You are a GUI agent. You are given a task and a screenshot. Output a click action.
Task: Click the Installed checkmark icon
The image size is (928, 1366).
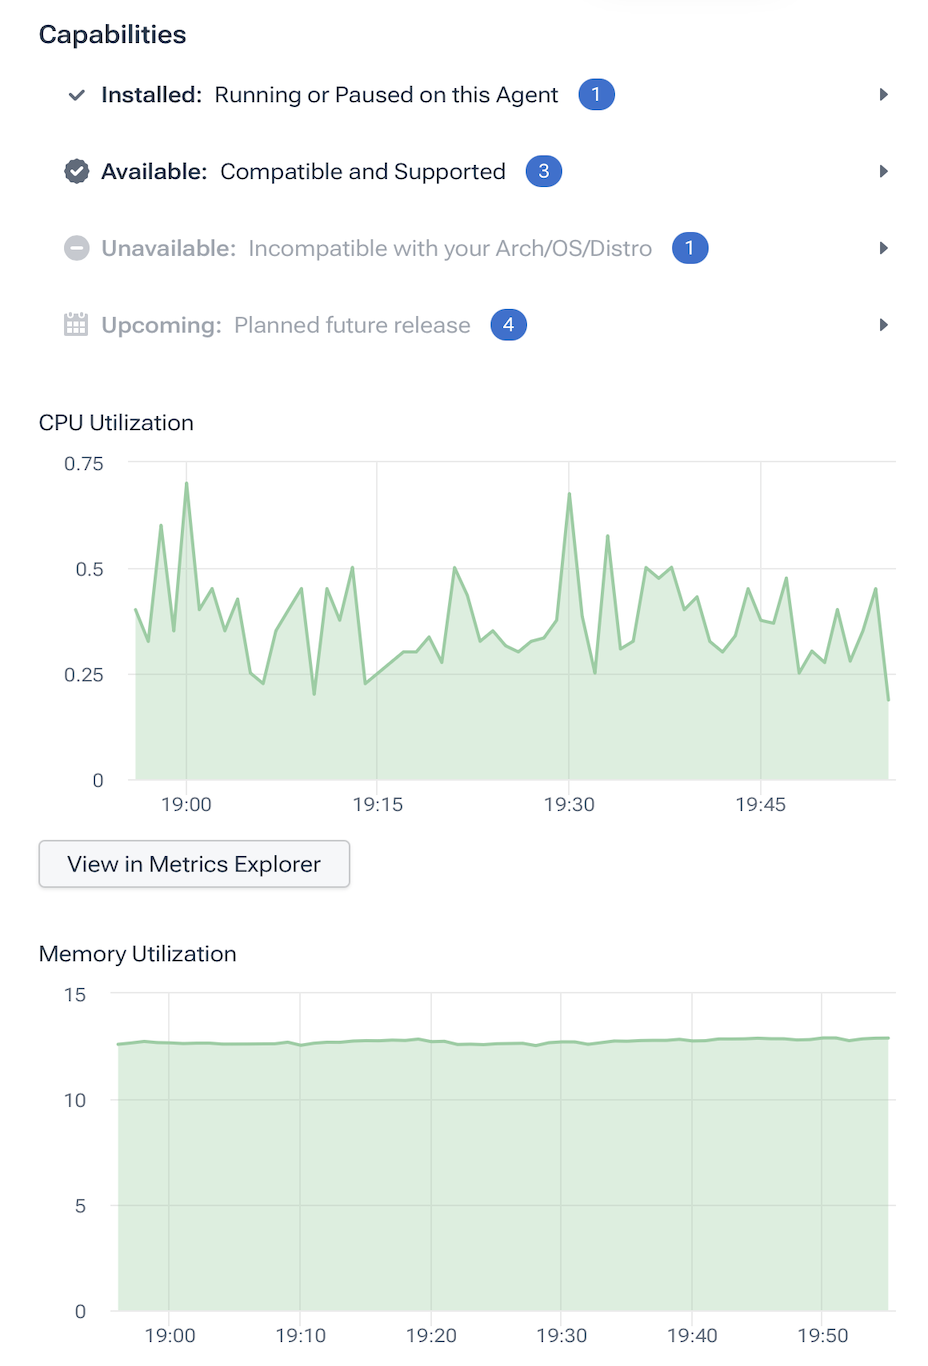coord(76,95)
